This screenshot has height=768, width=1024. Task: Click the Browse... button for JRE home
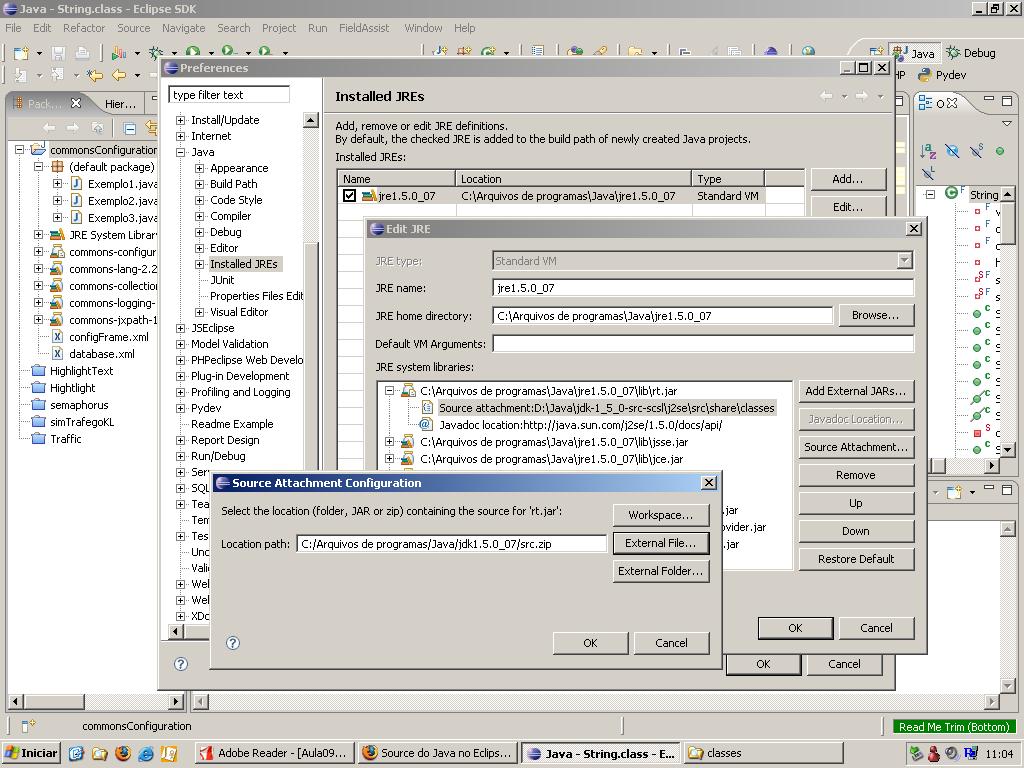(x=875, y=315)
